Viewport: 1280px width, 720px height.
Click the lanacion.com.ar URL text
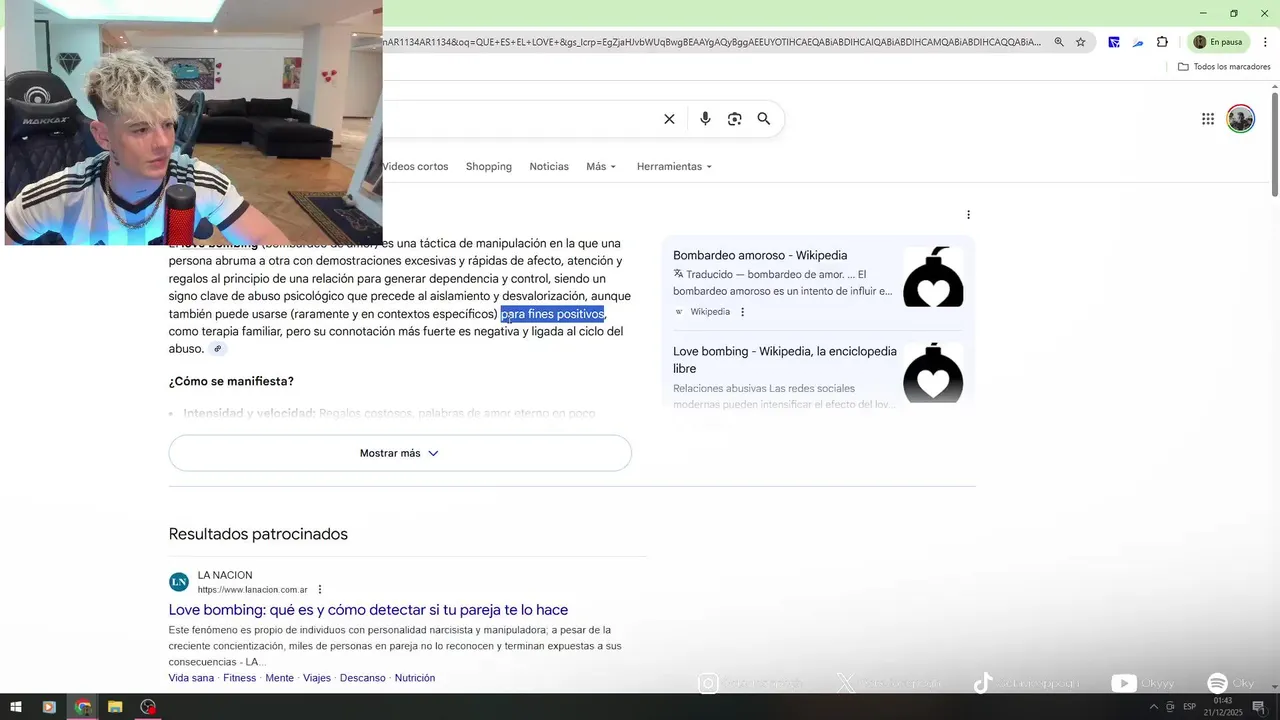tap(253, 590)
